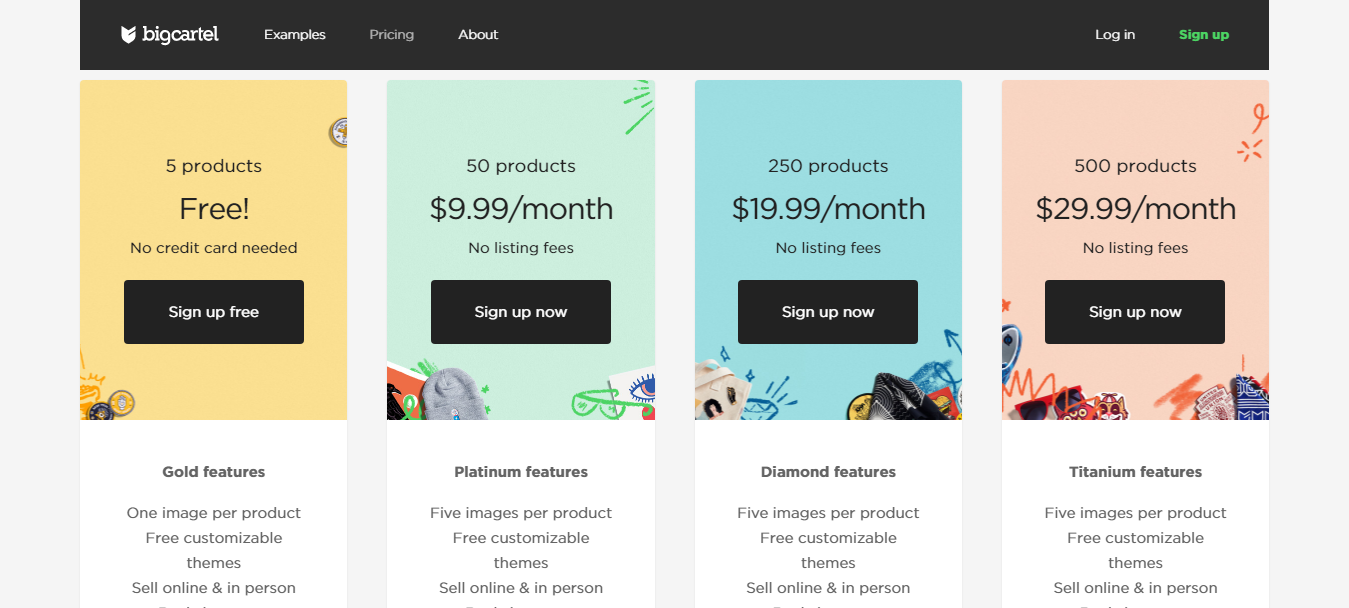Open the About page

(x=478, y=35)
